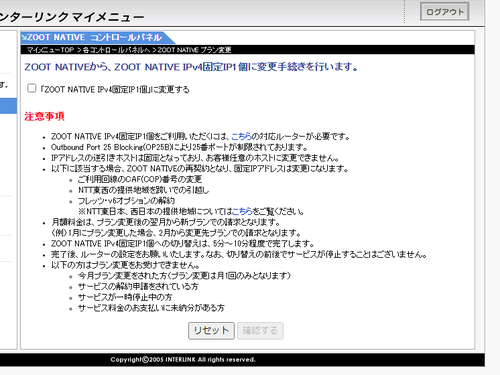Click the IPアドレスの逆引きホストは固定 notice line
Viewport: 500px width, 375px height.
tap(195, 158)
